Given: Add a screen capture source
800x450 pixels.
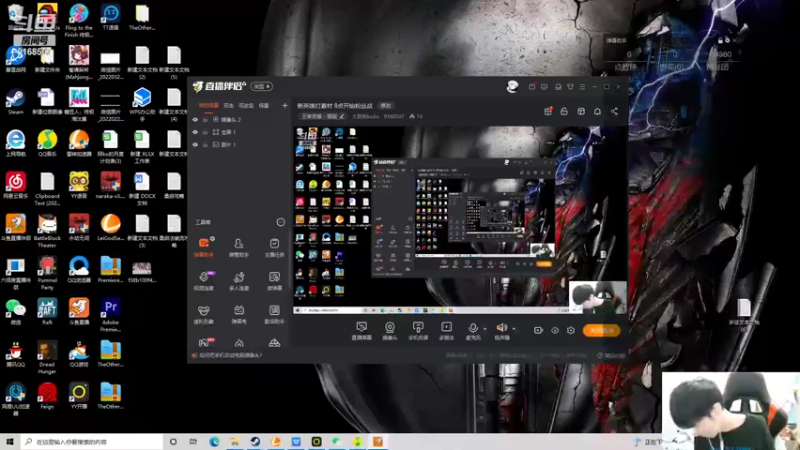Looking at the screenshot, I should pos(362,330).
